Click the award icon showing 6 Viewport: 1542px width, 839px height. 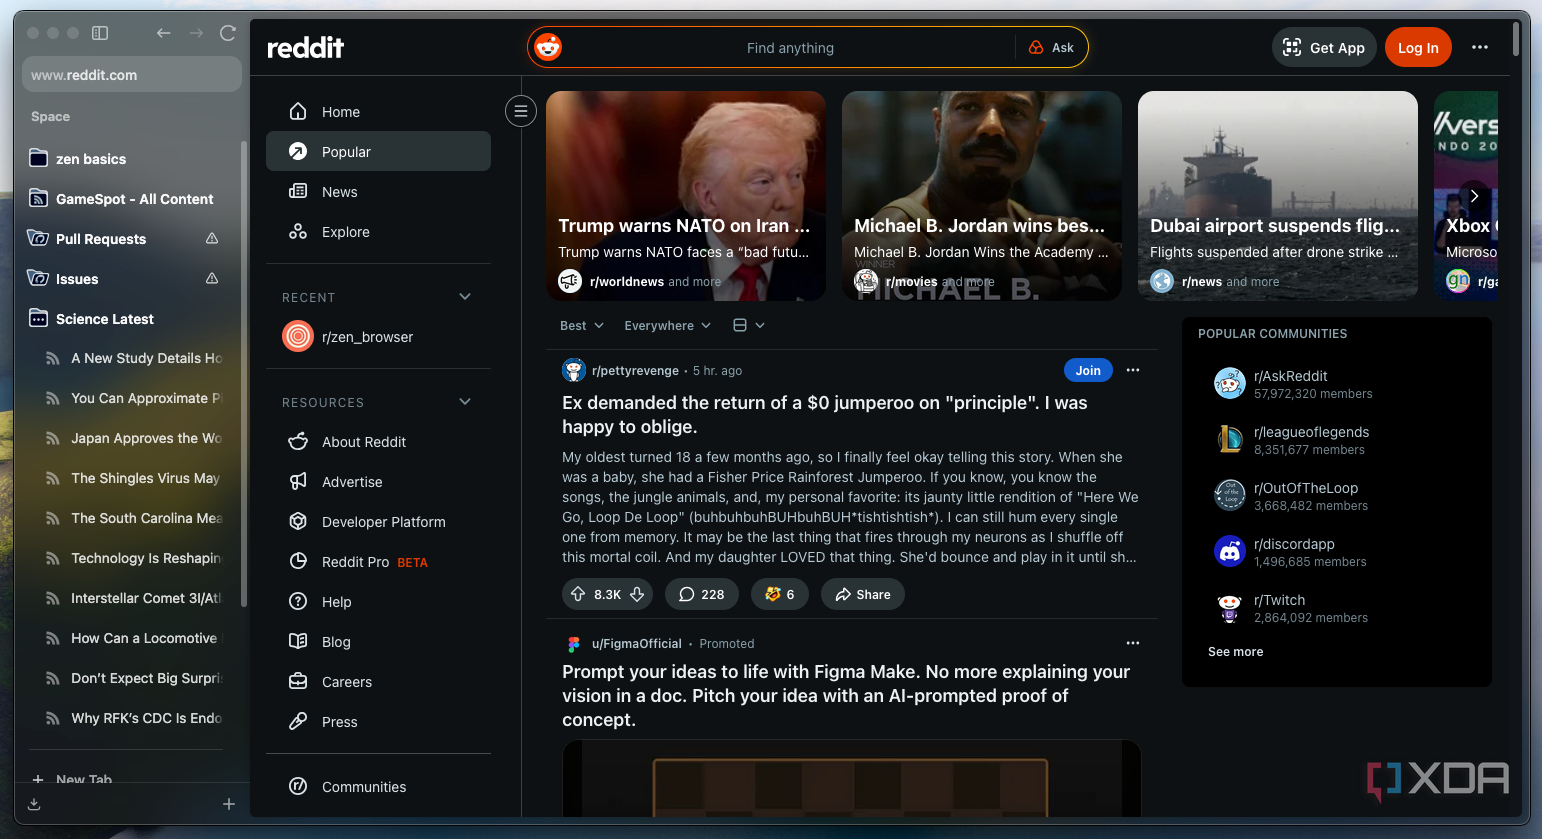(x=780, y=594)
